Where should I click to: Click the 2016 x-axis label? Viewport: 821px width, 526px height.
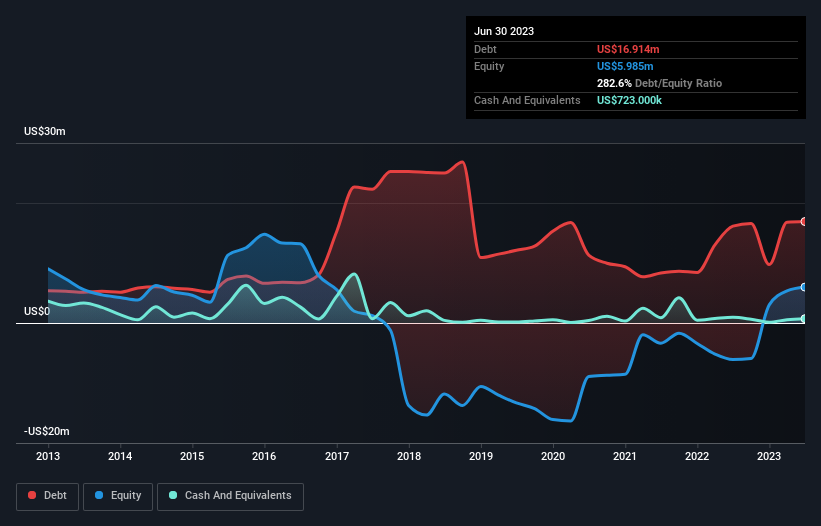[x=264, y=456]
